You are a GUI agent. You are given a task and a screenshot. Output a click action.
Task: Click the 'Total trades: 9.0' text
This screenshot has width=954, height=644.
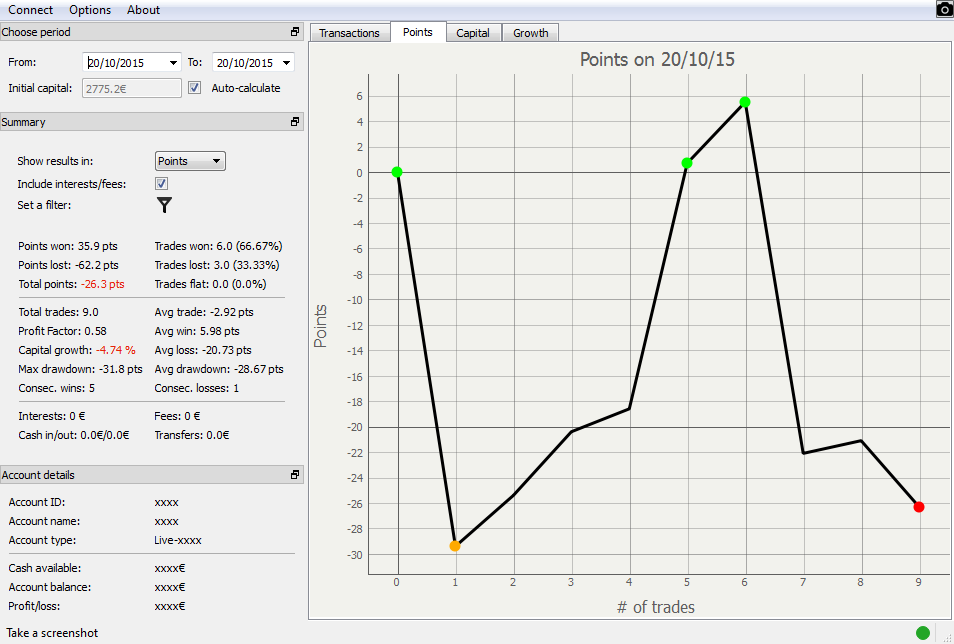coord(58,312)
